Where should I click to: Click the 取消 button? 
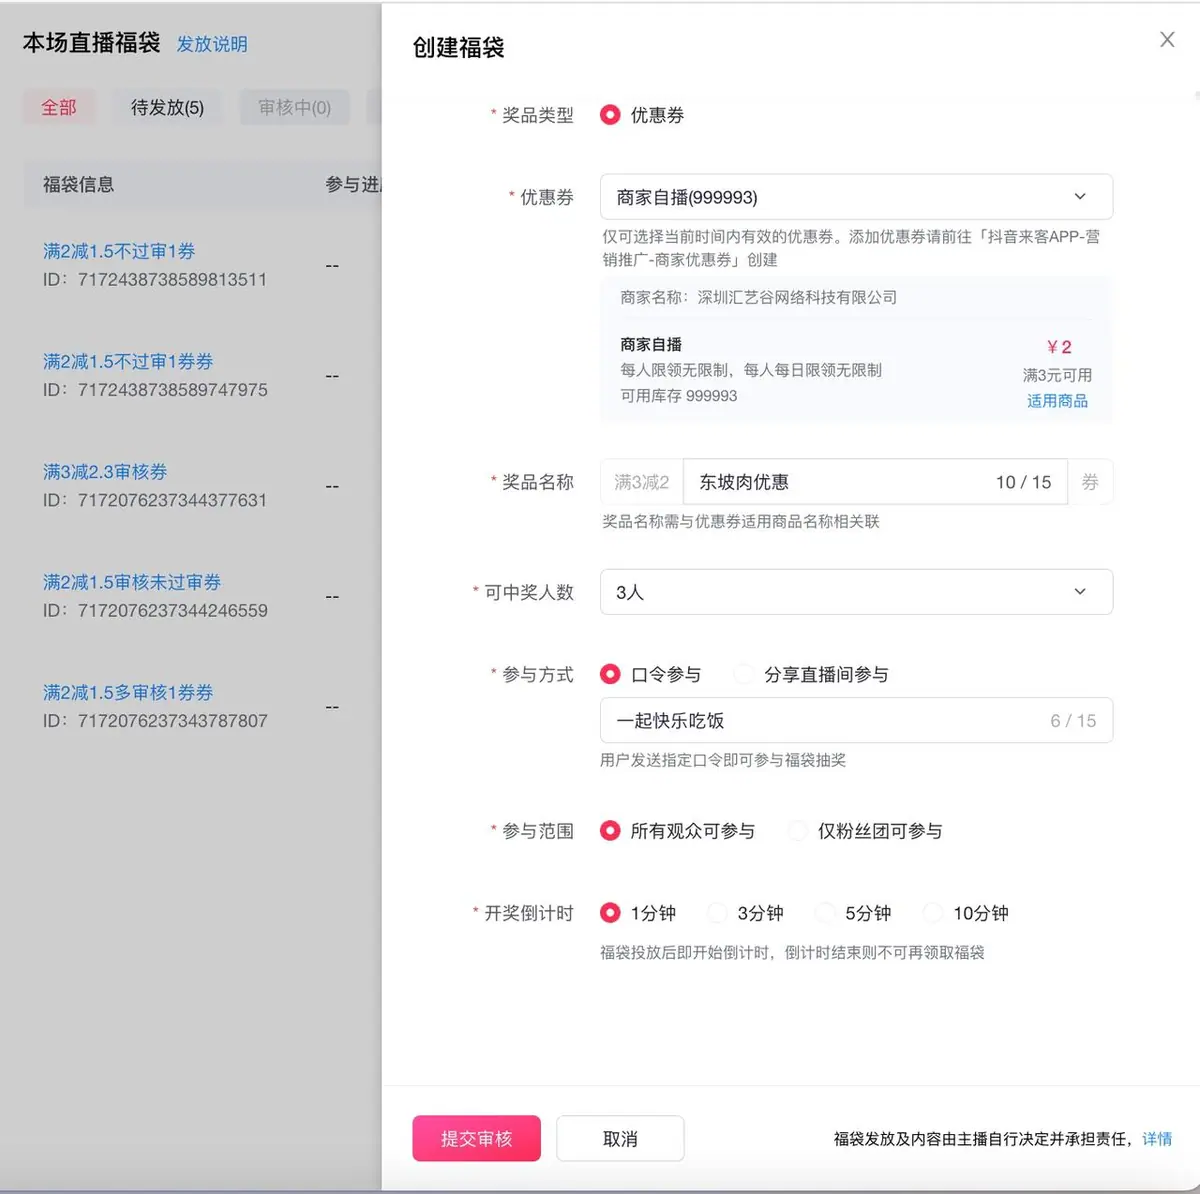tap(620, 1138)
